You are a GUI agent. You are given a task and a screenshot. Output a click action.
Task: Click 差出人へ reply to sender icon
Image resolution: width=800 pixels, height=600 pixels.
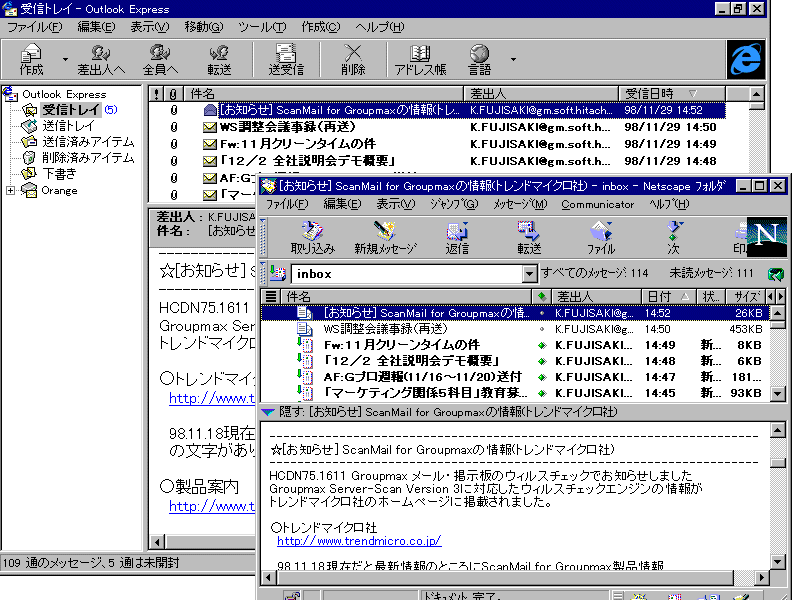(101, 60)
